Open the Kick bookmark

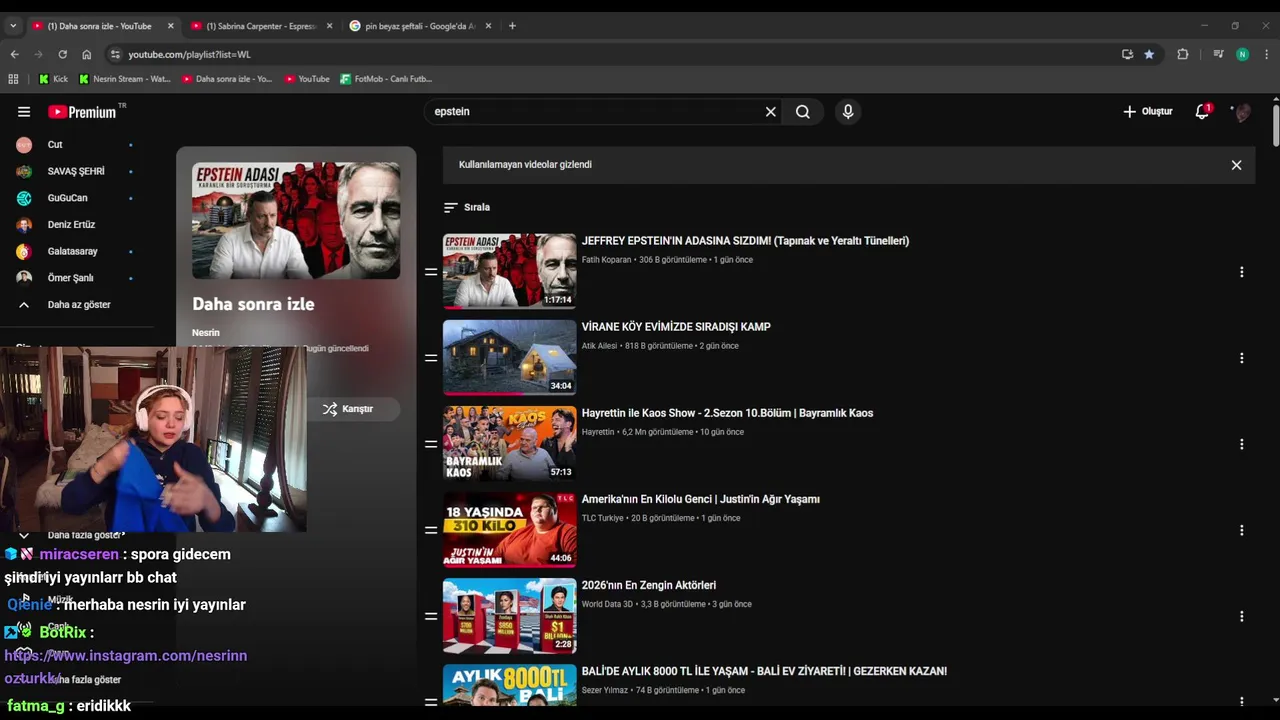53,79
